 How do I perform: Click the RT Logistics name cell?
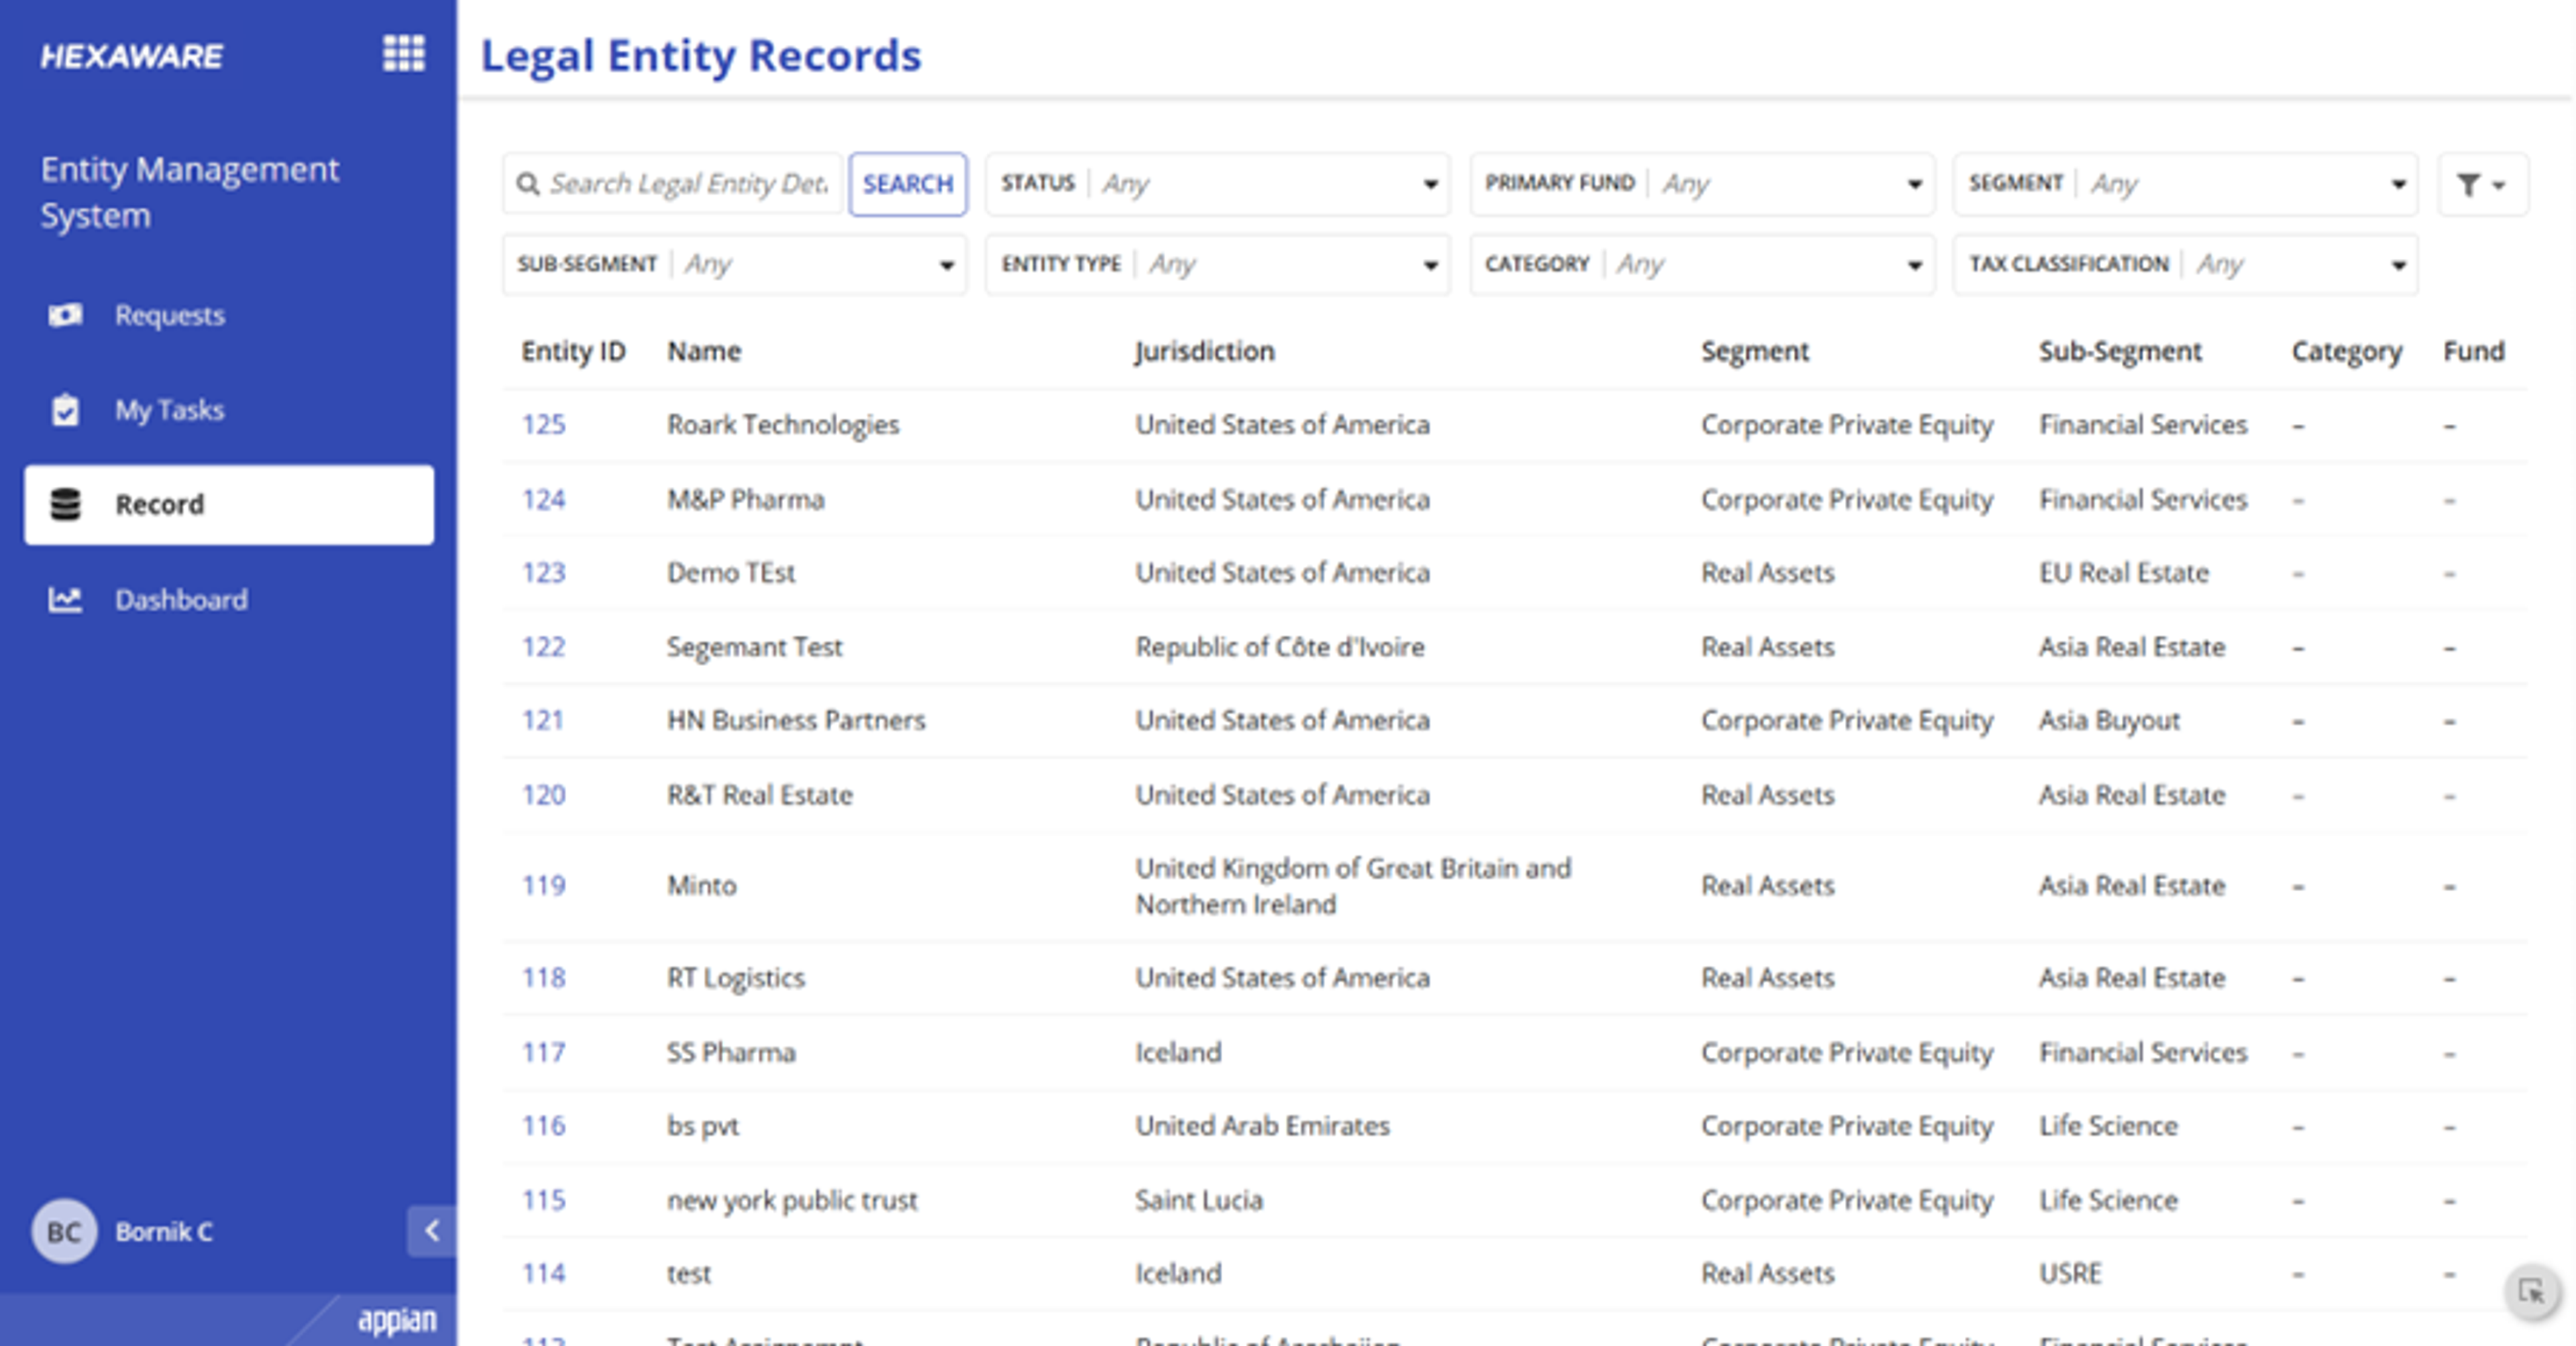point(736,978)
